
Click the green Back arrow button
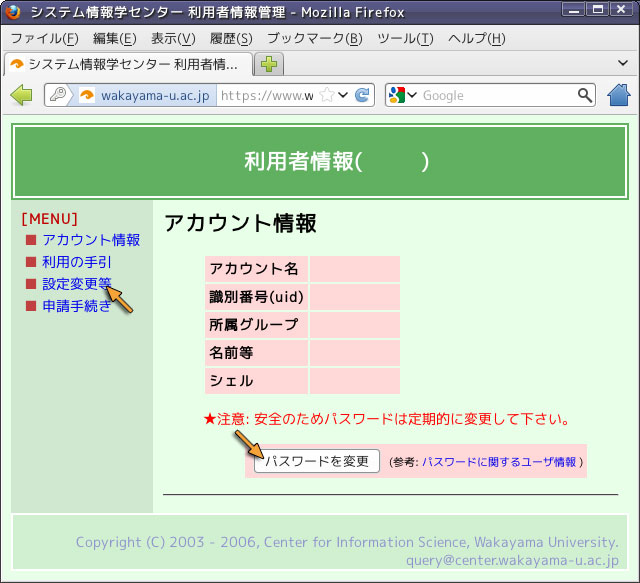click(x=21, y=95)
